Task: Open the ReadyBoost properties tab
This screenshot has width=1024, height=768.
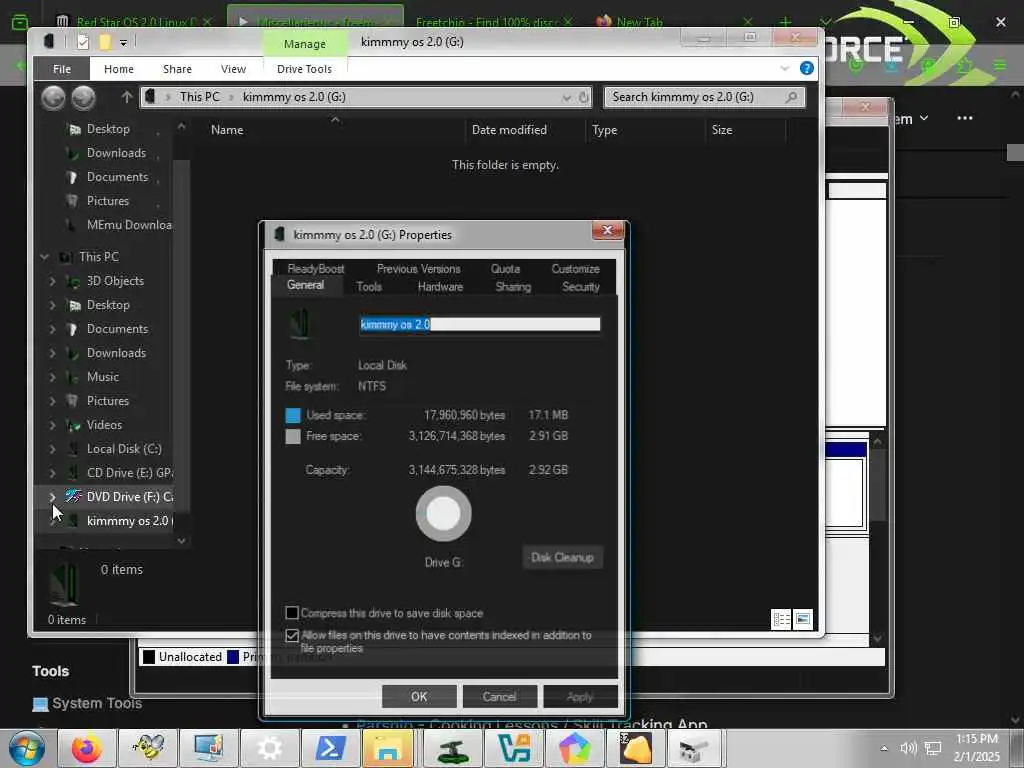Action: (x=315, y=268)
